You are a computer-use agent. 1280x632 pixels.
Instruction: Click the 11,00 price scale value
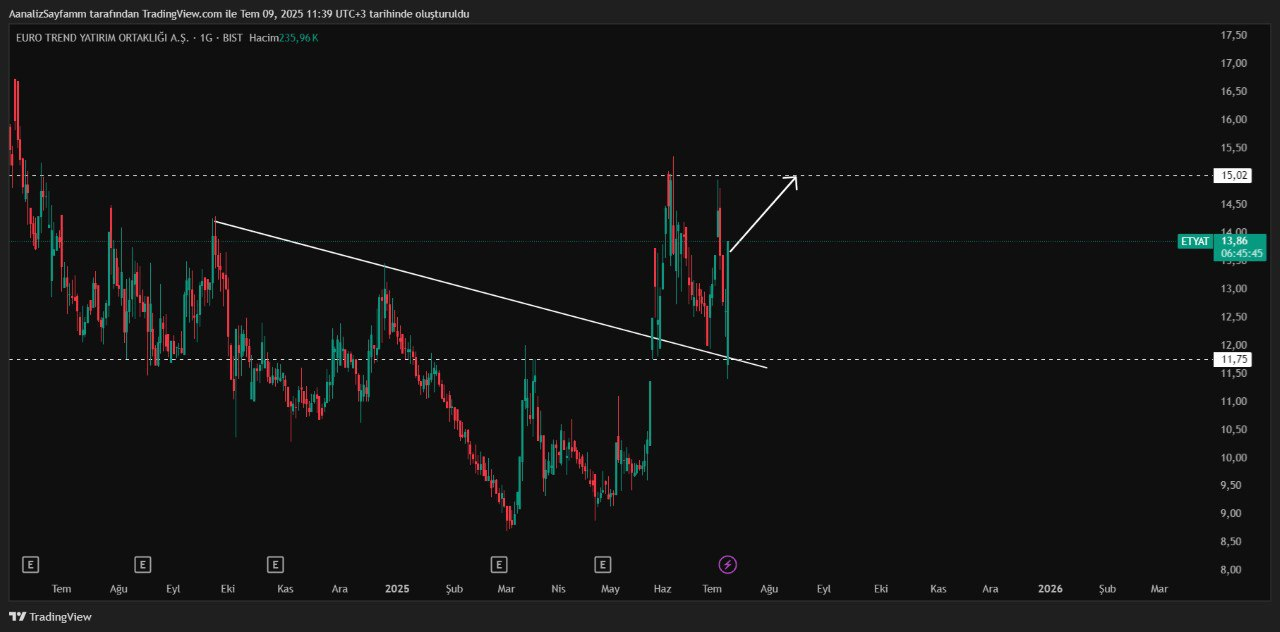1234,401
